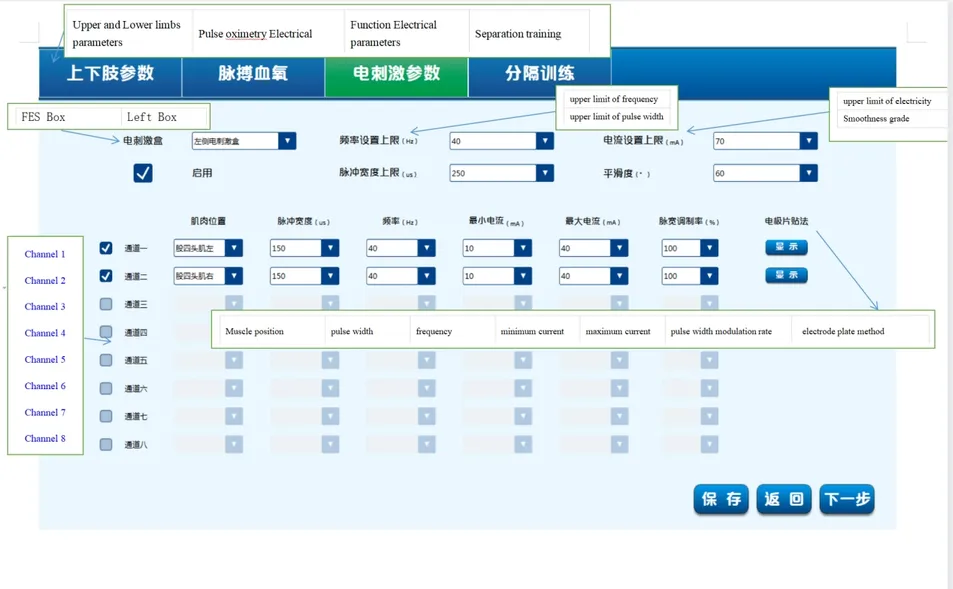This screenshot has width=953, height=589.
Task: Open the 频率设置上限 frequency limit dropdown
Action: point(545,141)
